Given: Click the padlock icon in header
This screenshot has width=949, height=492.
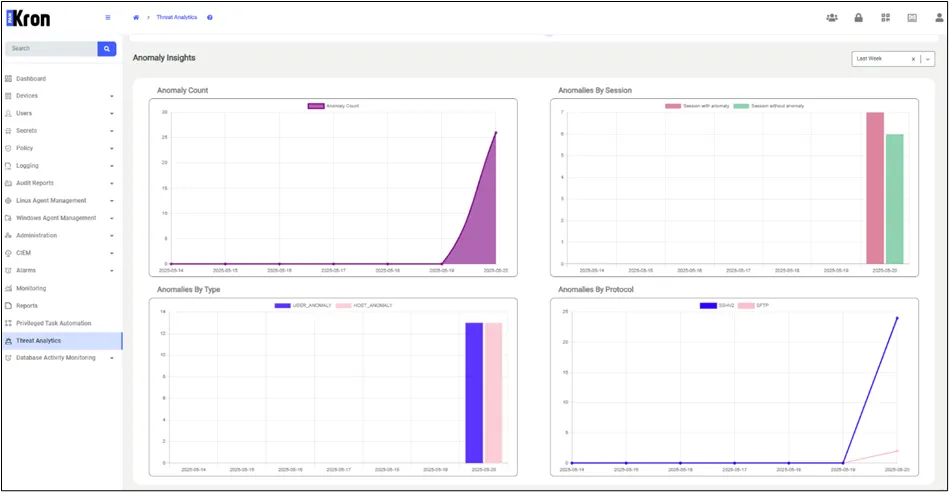Looking at the screenshot, I should 858,18.
